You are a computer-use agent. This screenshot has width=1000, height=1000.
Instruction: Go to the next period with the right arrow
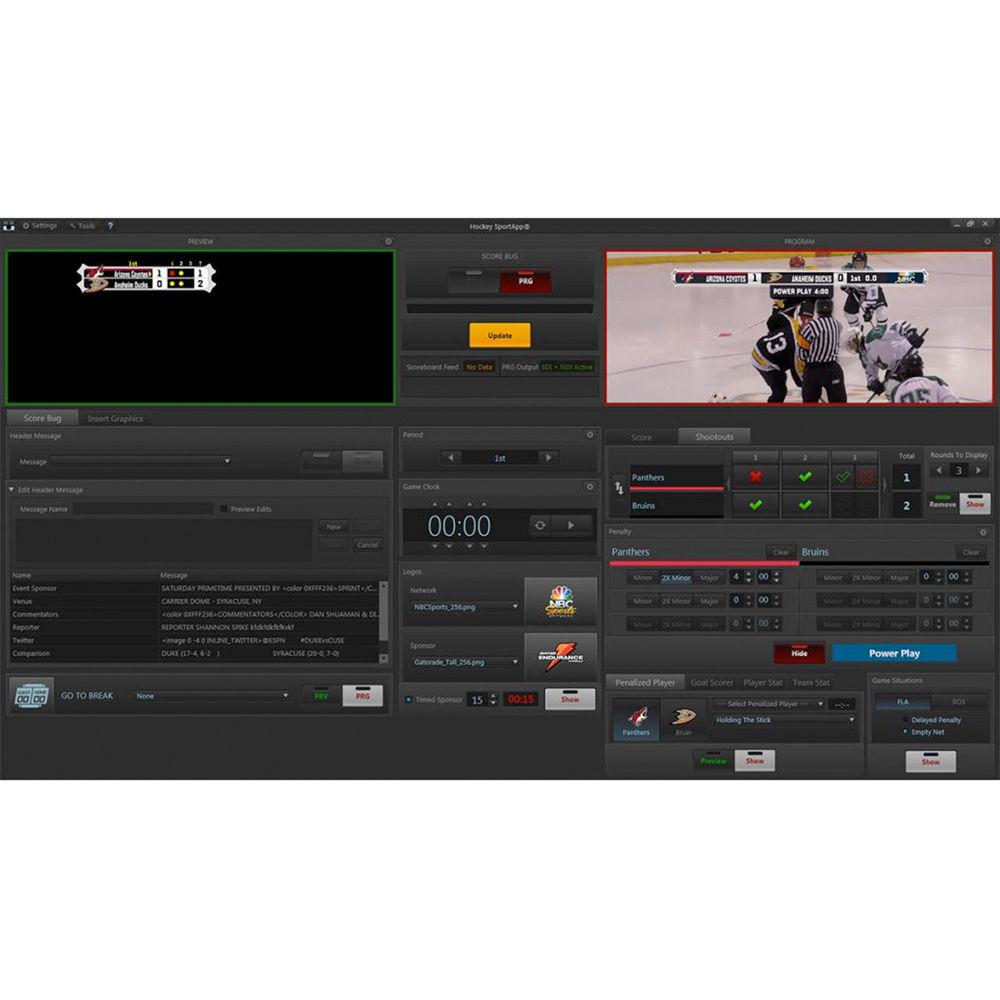(x=547, y=458)
